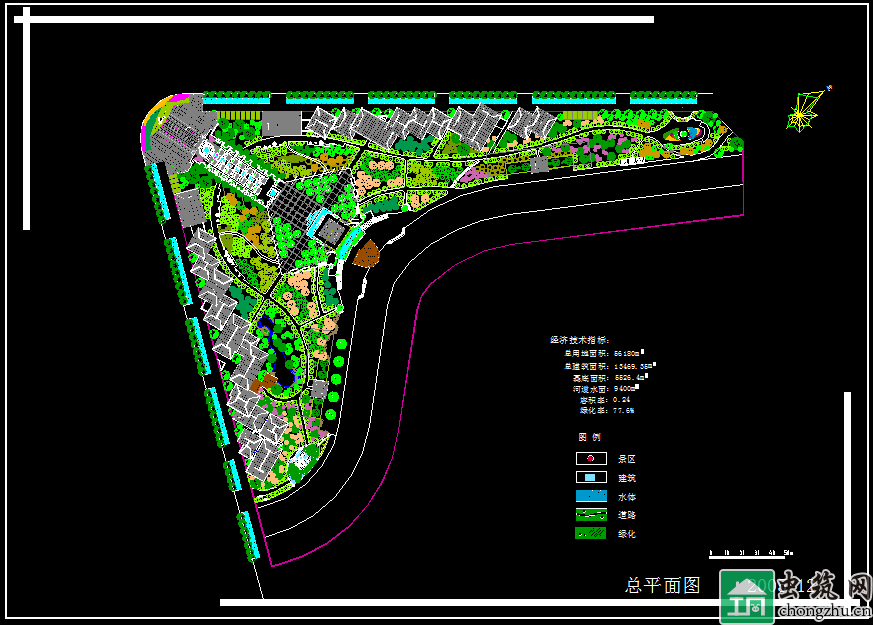Select the red dot scenic area legend symbol

pos(591,459)
